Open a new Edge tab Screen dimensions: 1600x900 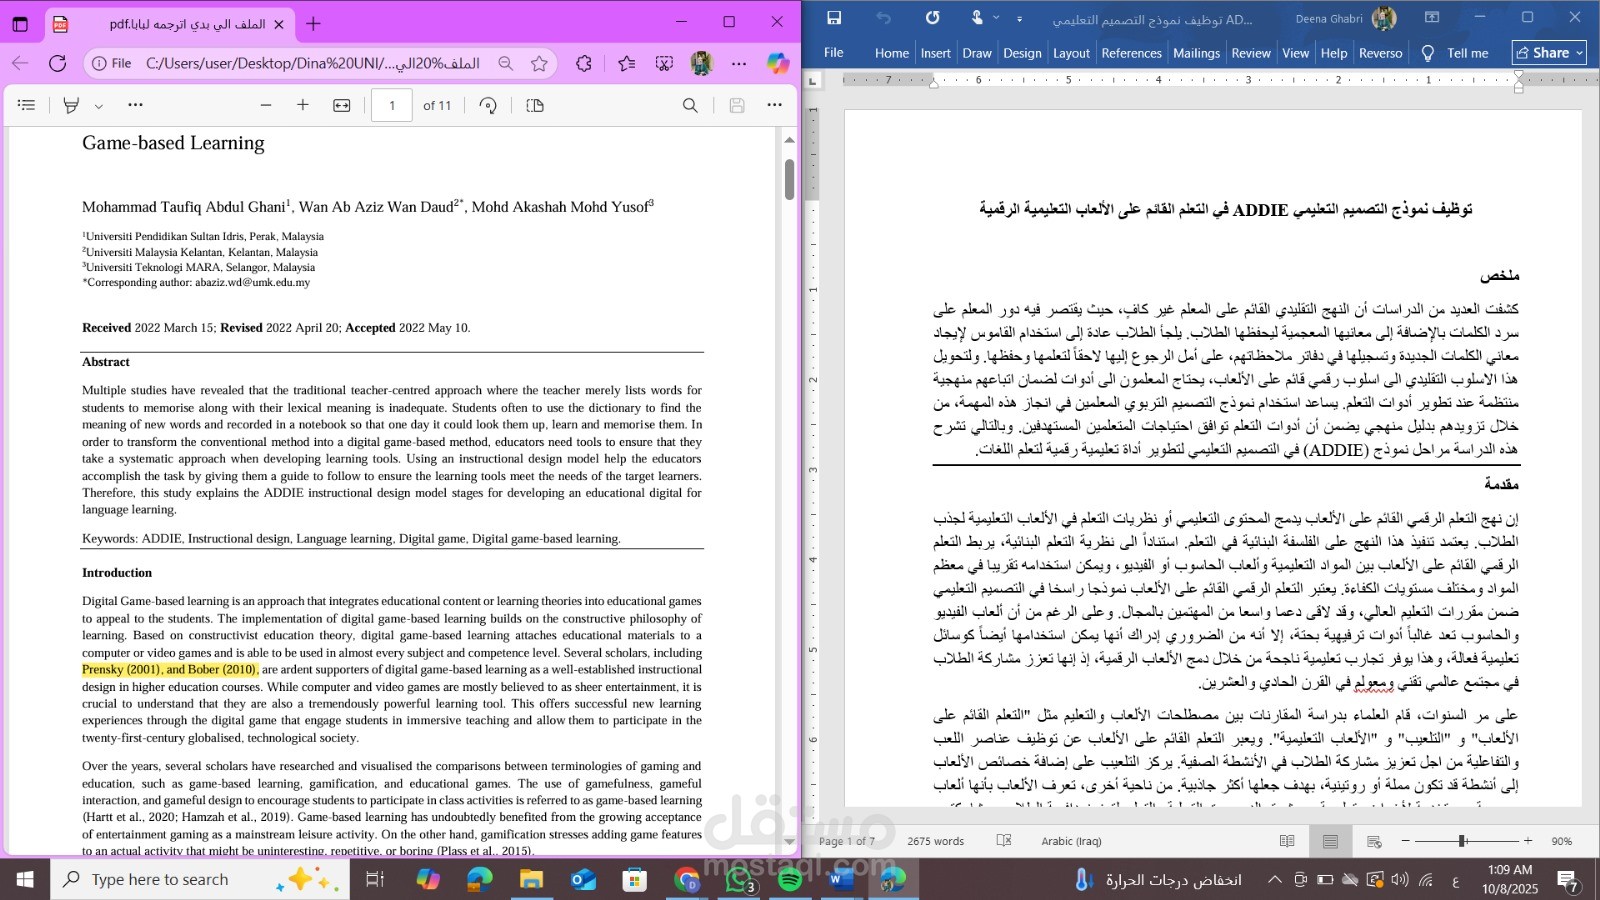tap(313, 23)
